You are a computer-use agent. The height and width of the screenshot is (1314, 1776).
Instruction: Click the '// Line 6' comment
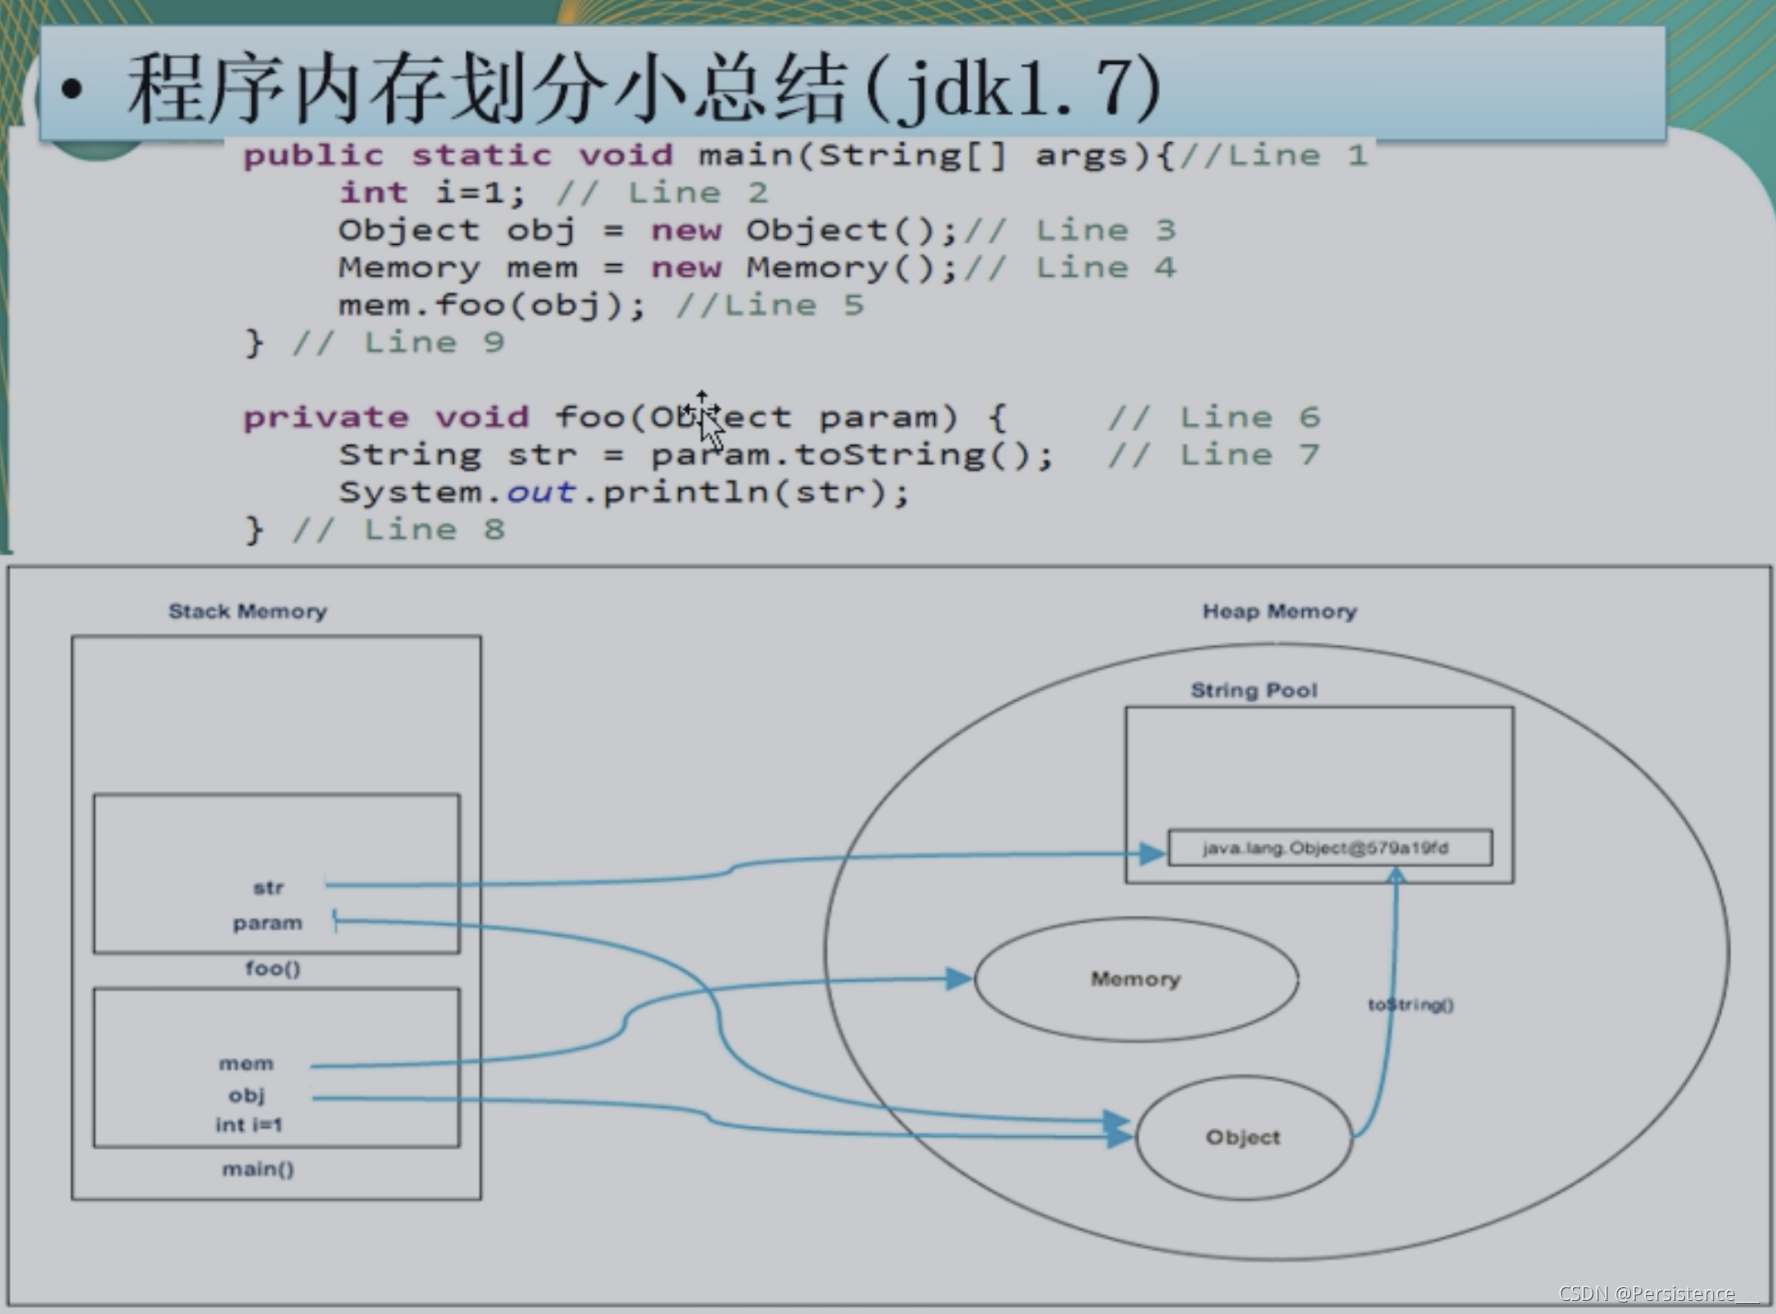[x=1214, y=417]
